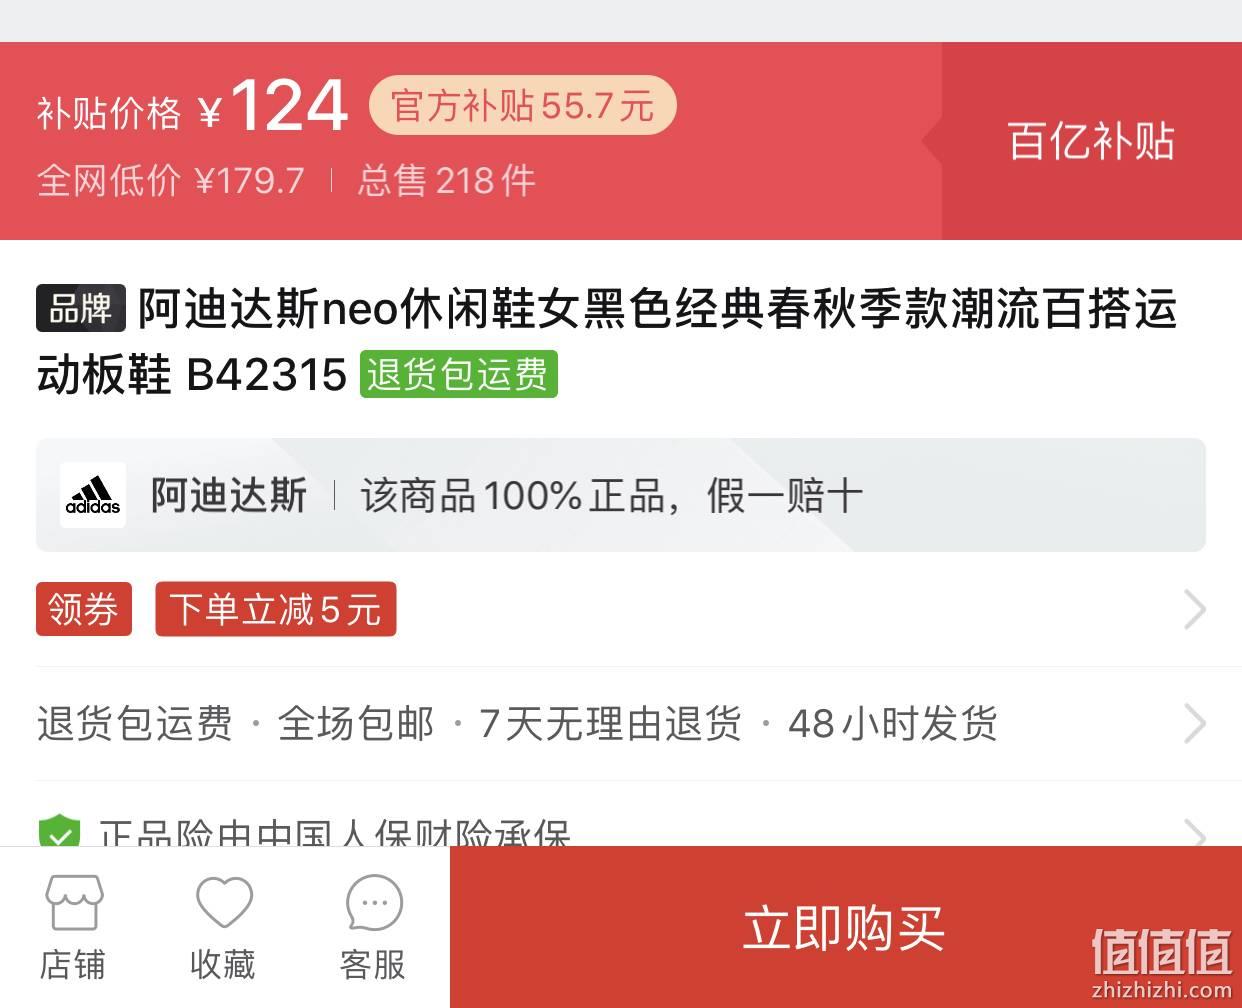This screenshot has height=1008, width=1242.
Task: Tap 官方补贴55.7元 subsidy pill
Action: (x=523, y=106)
